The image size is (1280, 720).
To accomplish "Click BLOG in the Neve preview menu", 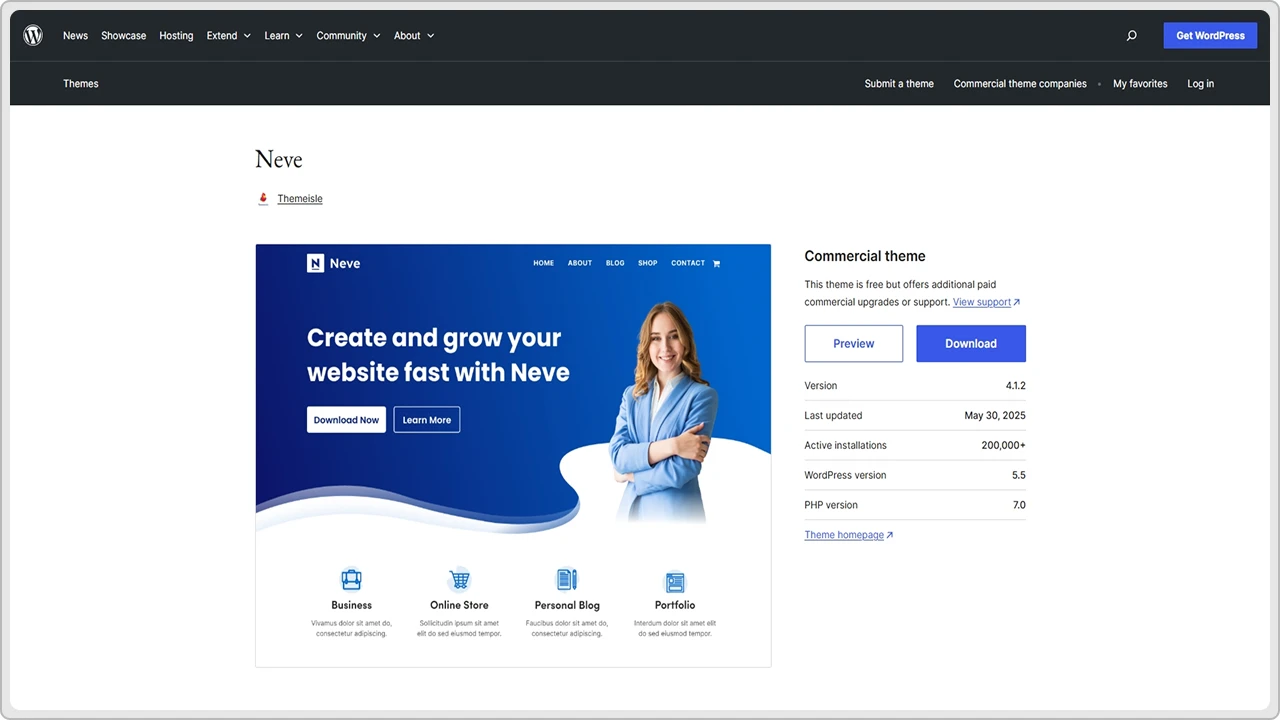I will tap(615, 263).
